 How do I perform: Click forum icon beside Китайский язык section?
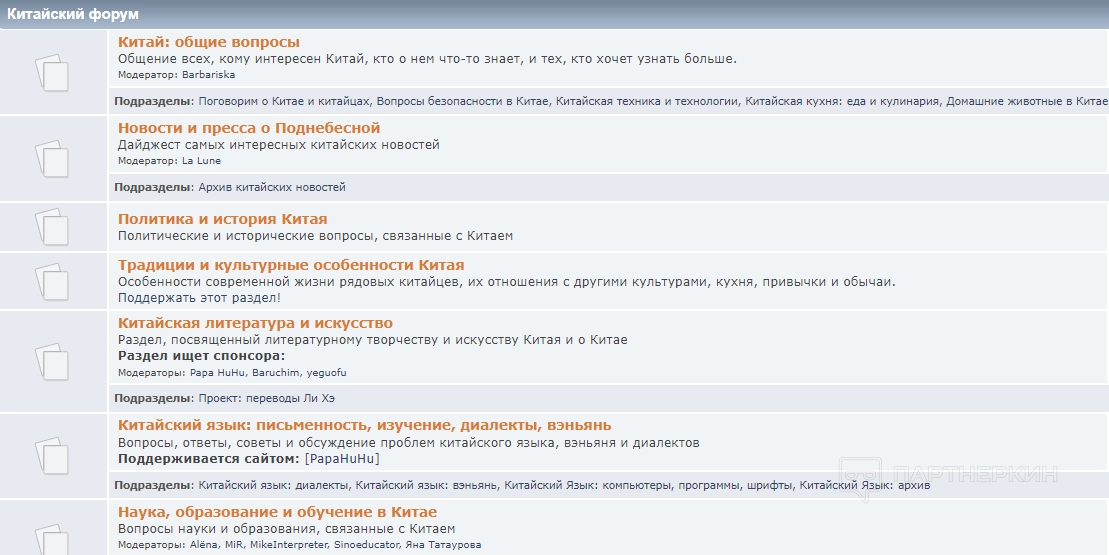tap(53, 455)
